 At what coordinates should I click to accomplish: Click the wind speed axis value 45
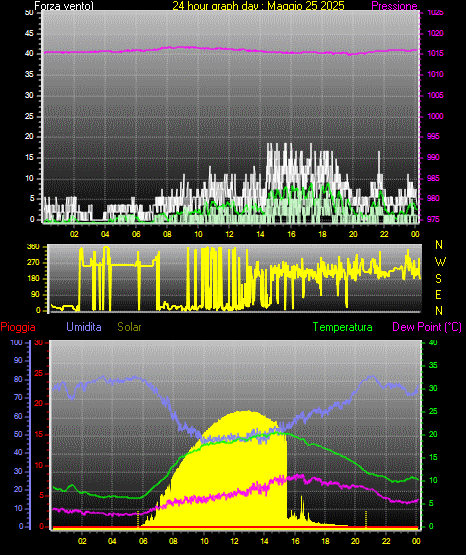29,33
